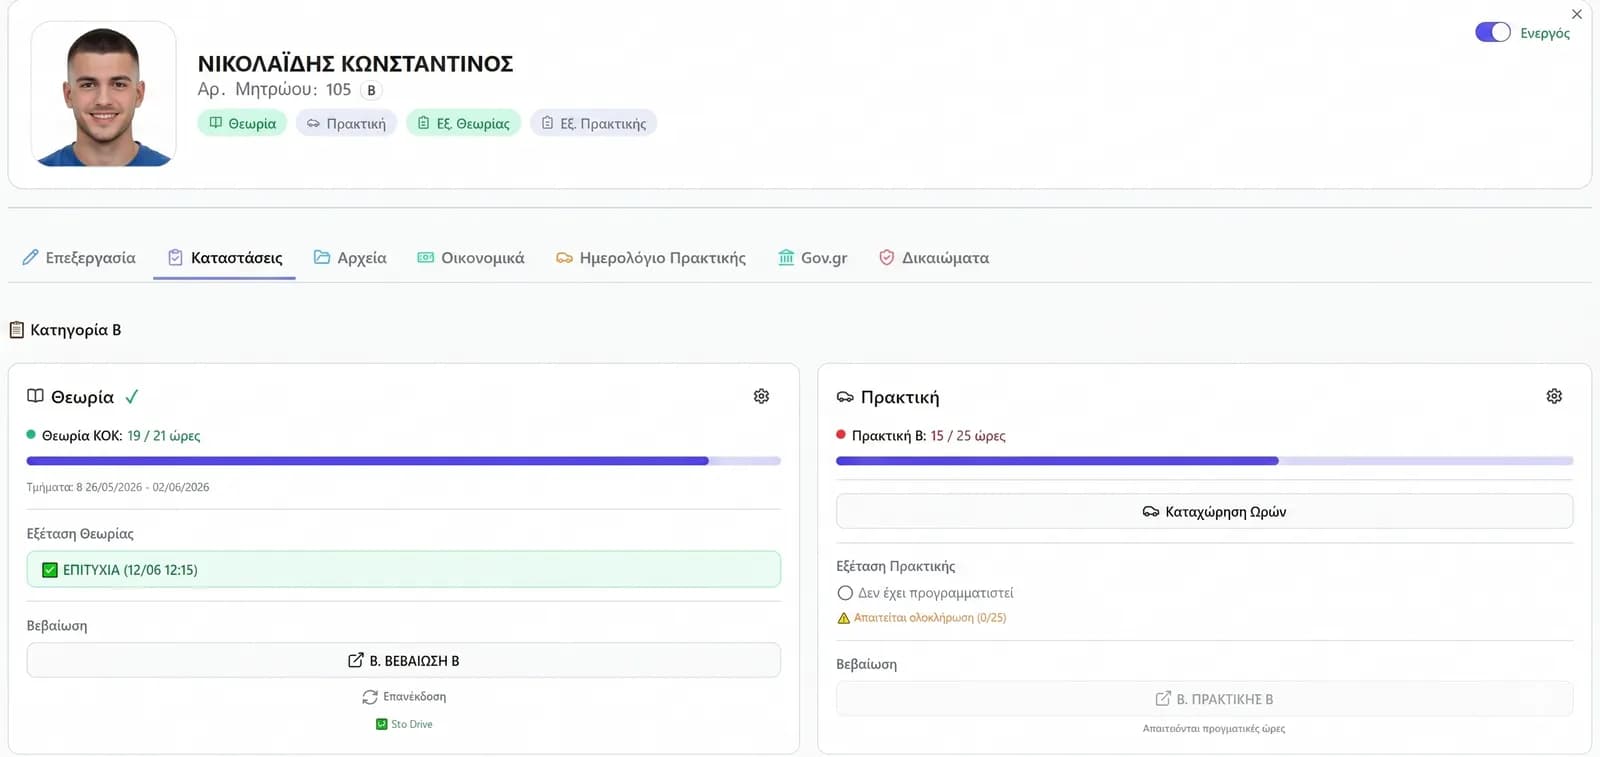Toggle the ΕΠΙΤΥΧΙΑ exam result checkbox

(50, 570)
